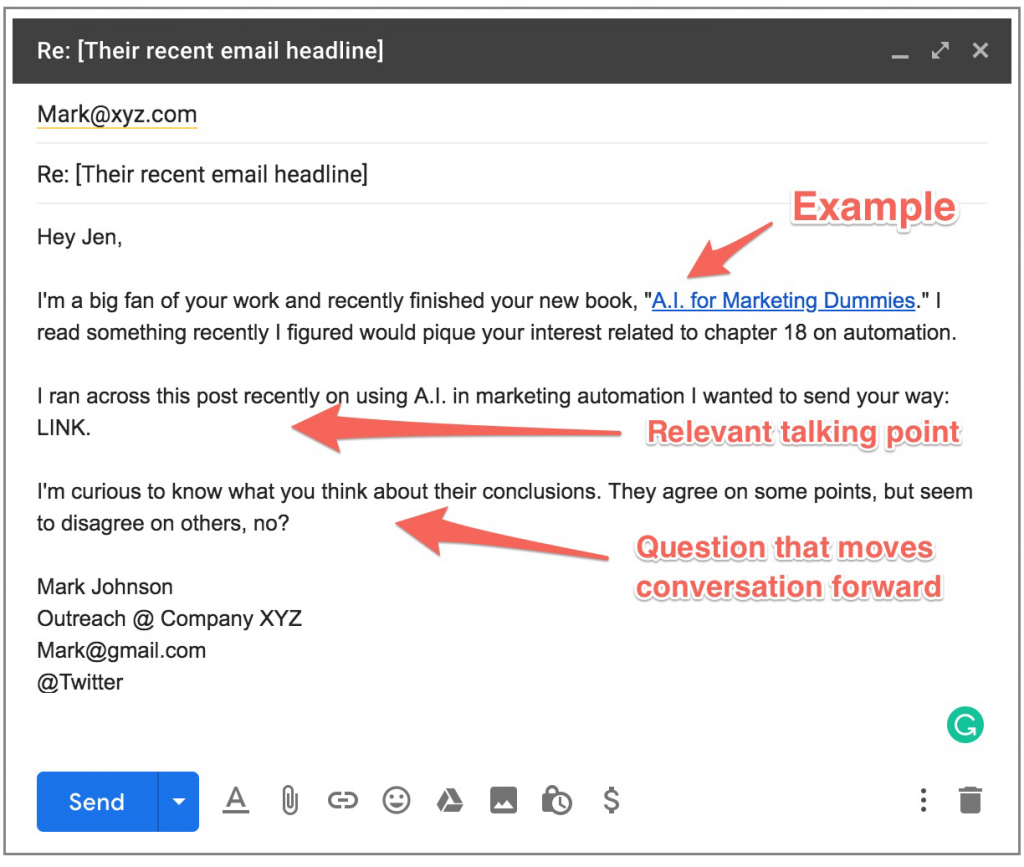Click the 'Hey Jen,' greeting text
The height and width of the screenshot is (867, 1024).
click(x=80, y=237)
